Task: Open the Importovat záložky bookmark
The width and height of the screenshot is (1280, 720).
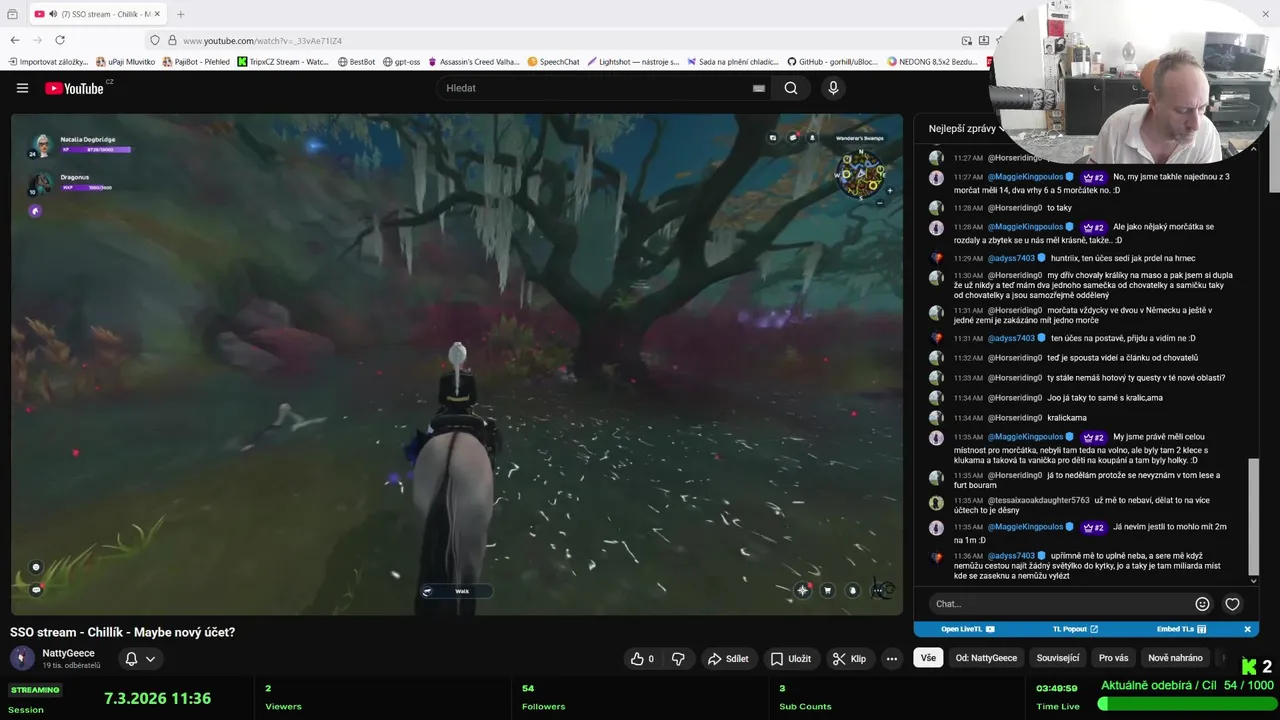Action: [48, 62]
